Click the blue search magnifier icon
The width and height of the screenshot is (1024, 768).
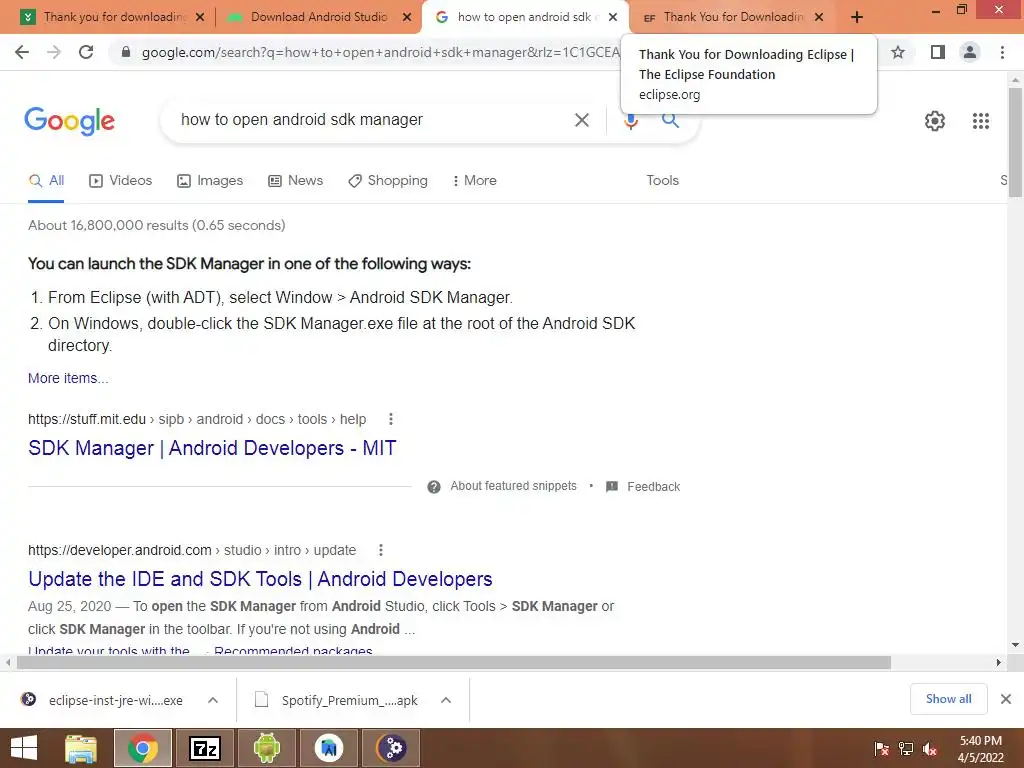(x=671, y=120)
